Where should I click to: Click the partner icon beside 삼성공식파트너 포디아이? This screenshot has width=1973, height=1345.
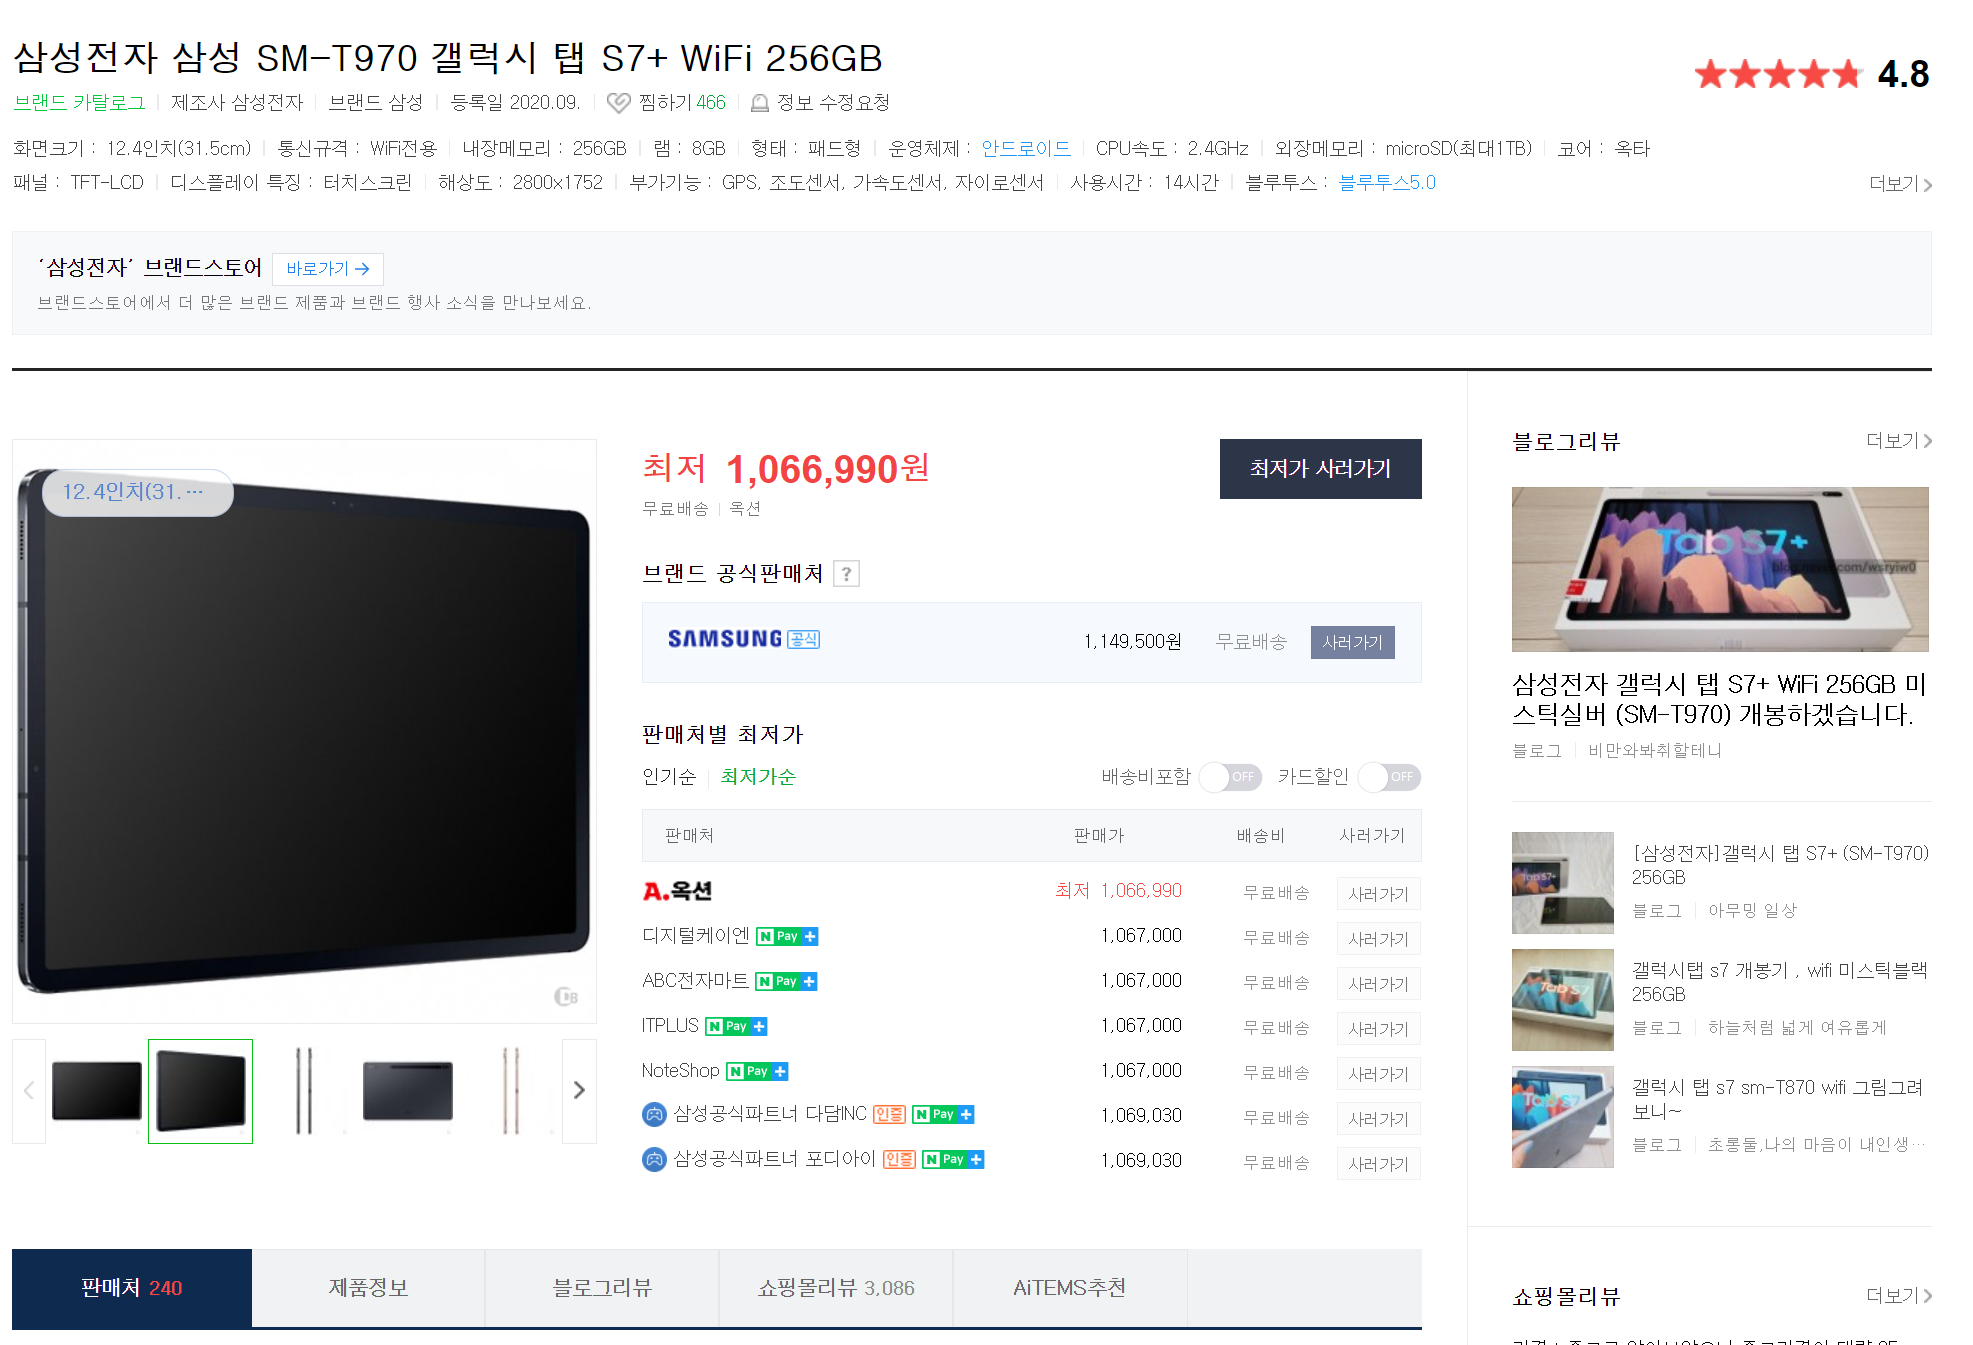point(654,1160)
